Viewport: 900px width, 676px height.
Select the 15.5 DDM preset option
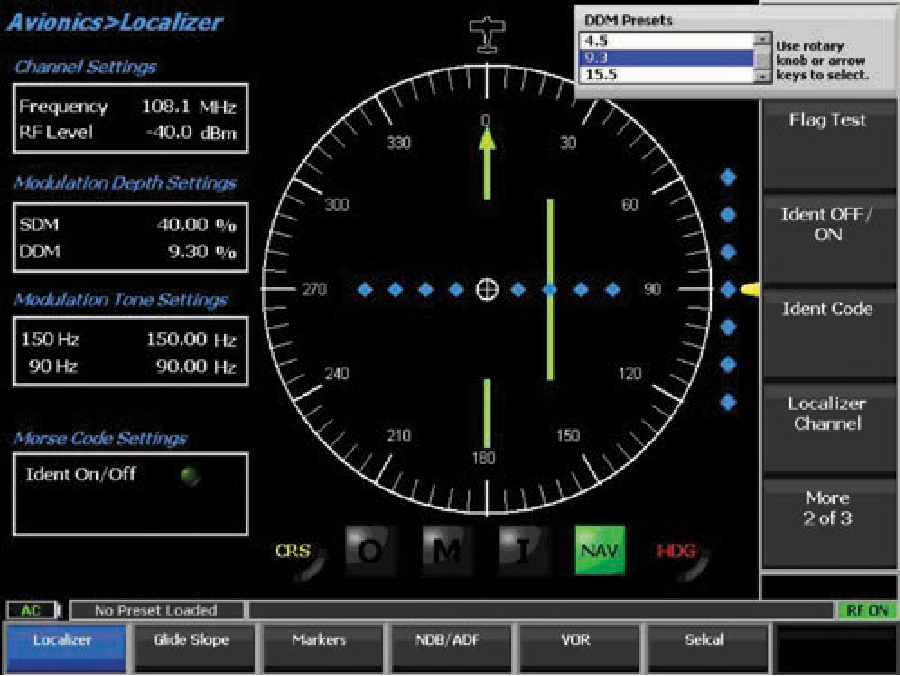[667, 74]
